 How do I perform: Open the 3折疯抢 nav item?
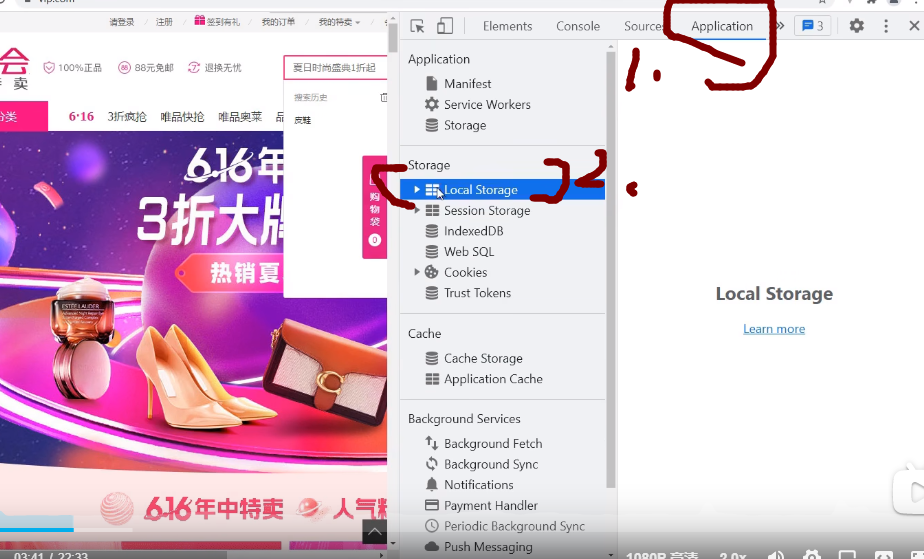pos(127,117)
